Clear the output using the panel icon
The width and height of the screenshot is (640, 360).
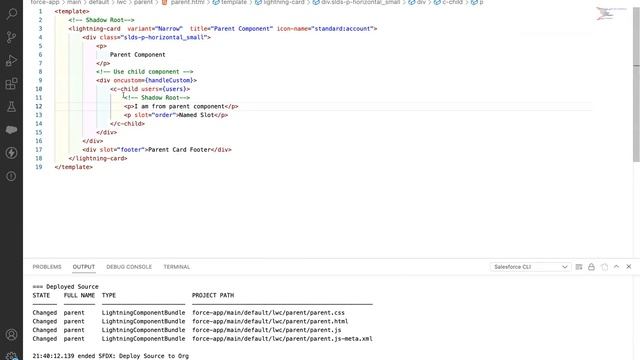point(579,267)
